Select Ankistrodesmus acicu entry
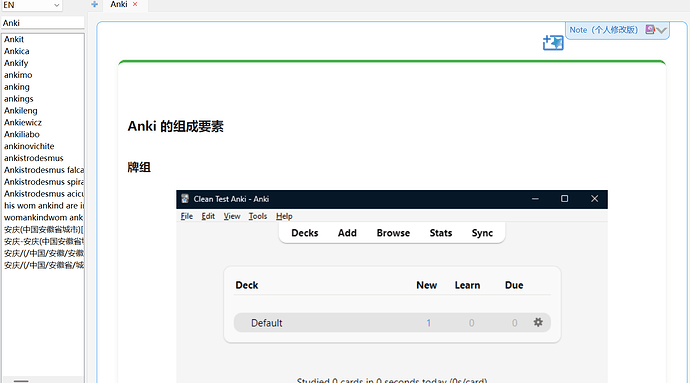 pyautogui.click(x=44, y=194)
